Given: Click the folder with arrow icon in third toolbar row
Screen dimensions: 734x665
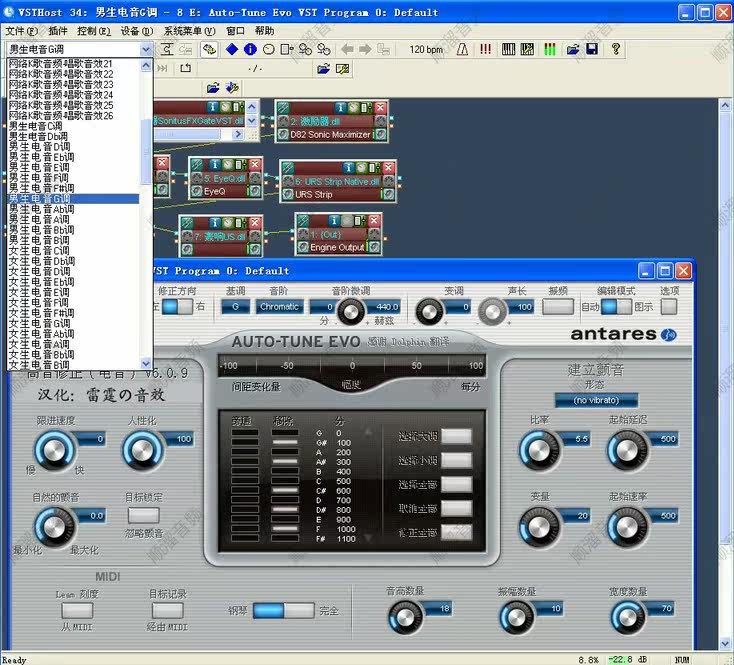Looking at the screenshot, I should 213,88.
